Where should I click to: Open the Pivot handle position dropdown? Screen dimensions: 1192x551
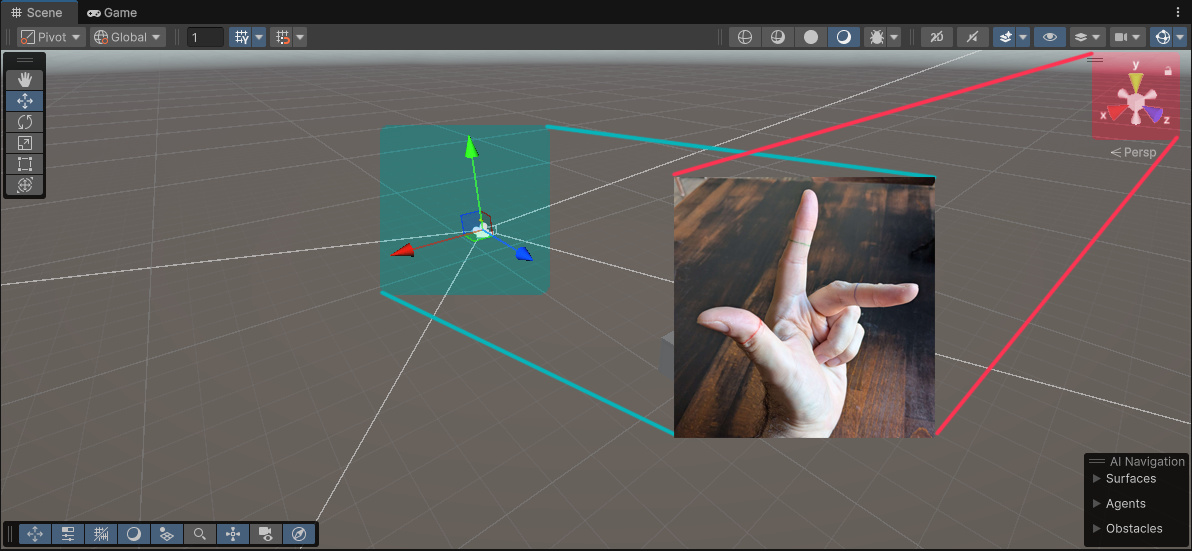52,37
